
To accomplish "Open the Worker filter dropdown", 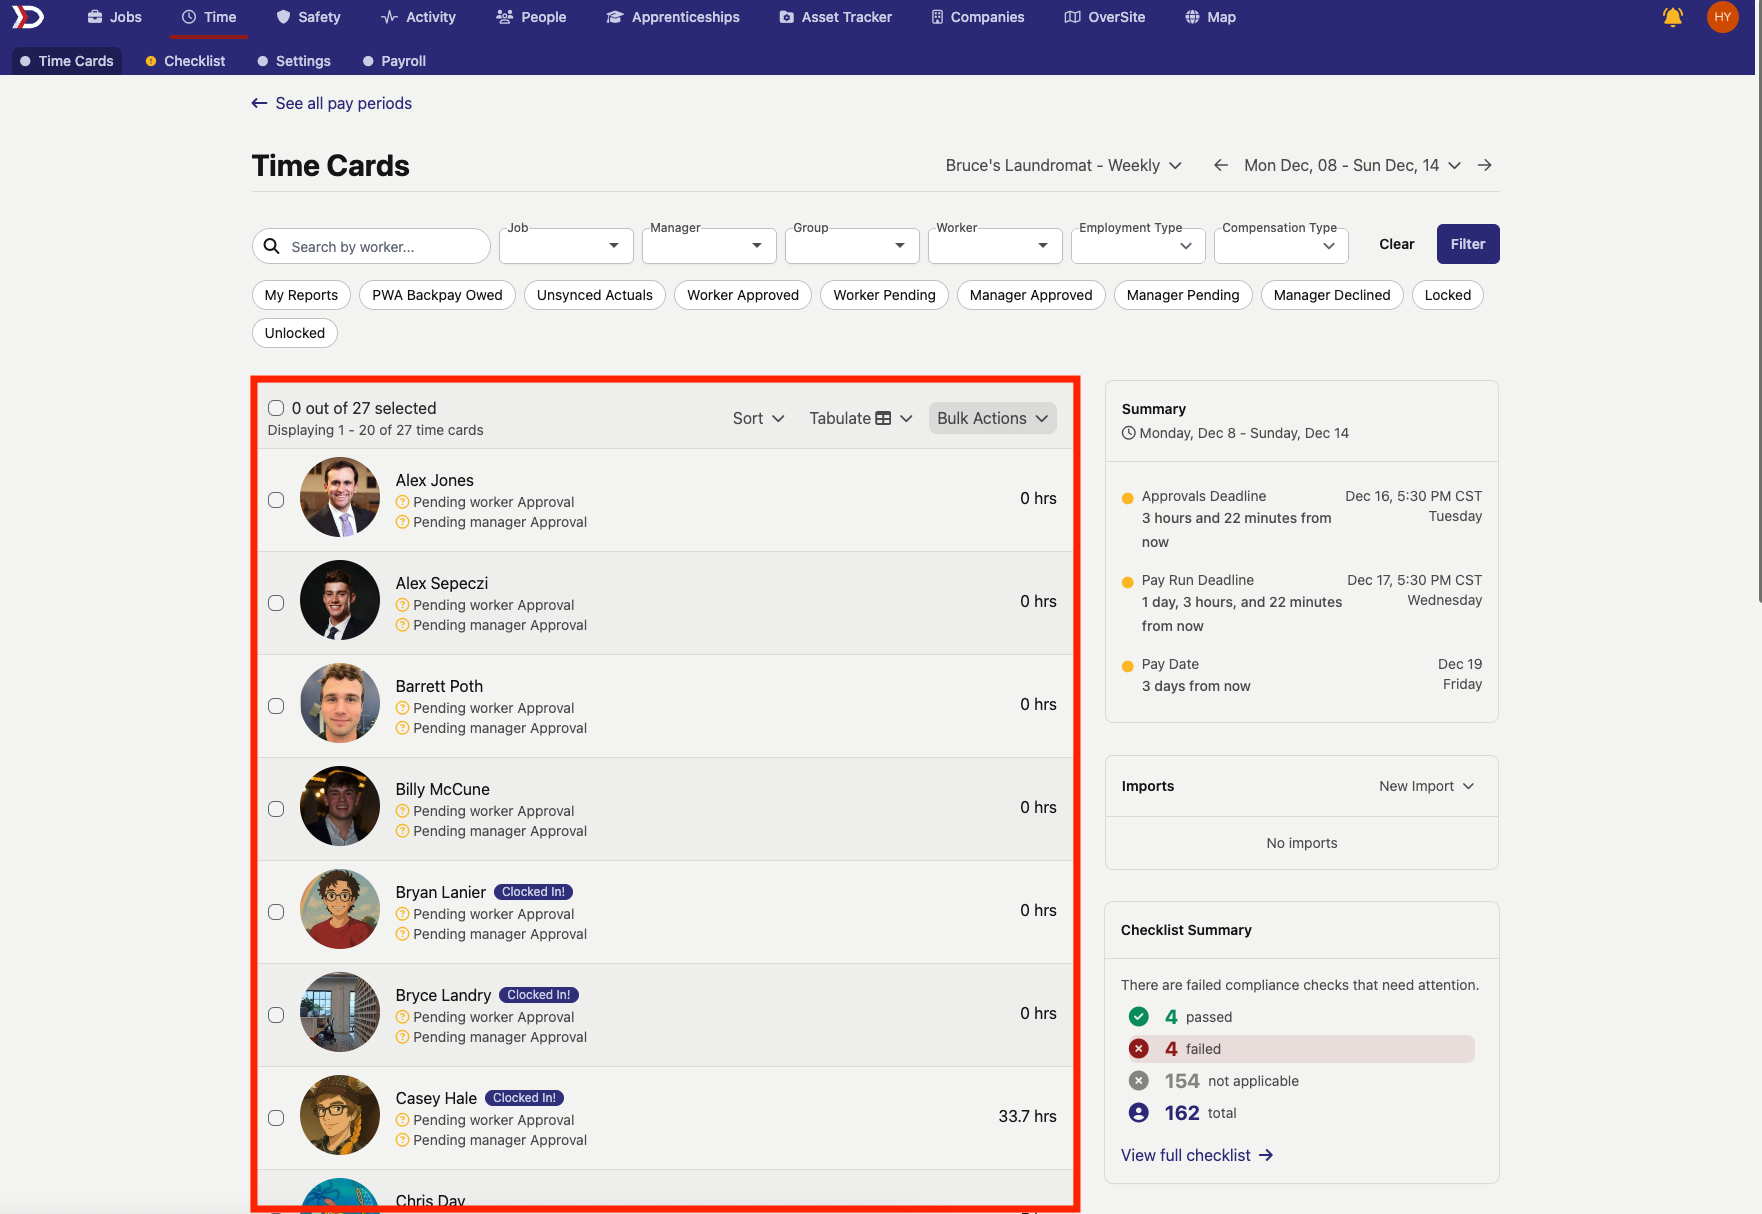I will click(995, 246).
